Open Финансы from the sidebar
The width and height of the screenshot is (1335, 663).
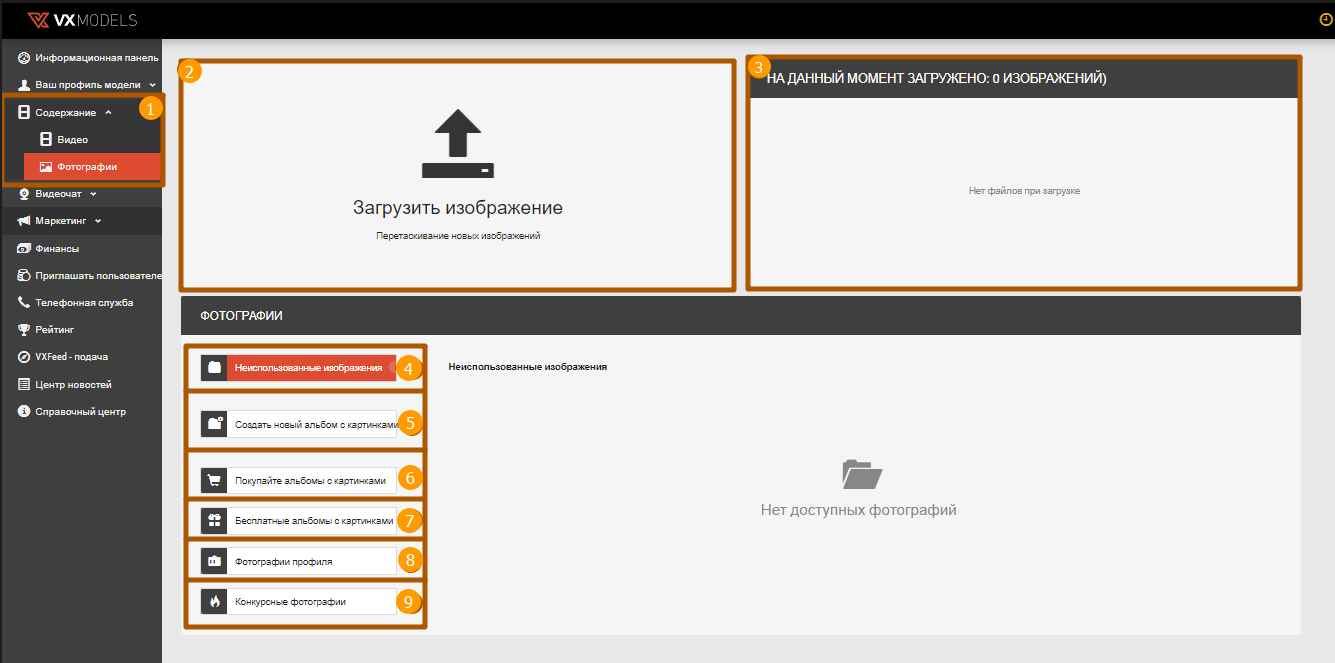(x=57, y=248)
